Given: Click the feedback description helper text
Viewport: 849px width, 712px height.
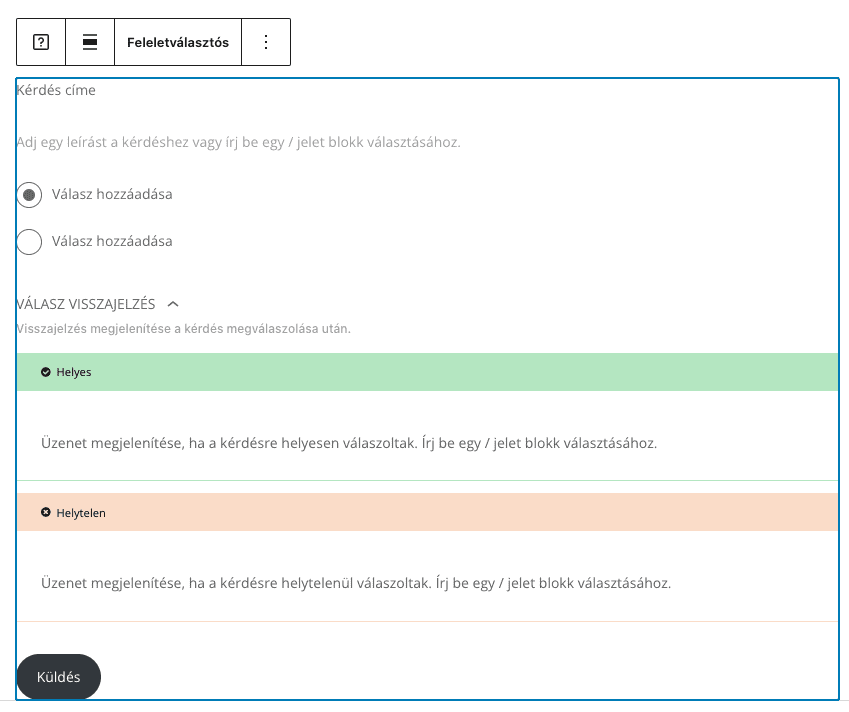Looking at the screenshot, I should (x=184, y=329).
